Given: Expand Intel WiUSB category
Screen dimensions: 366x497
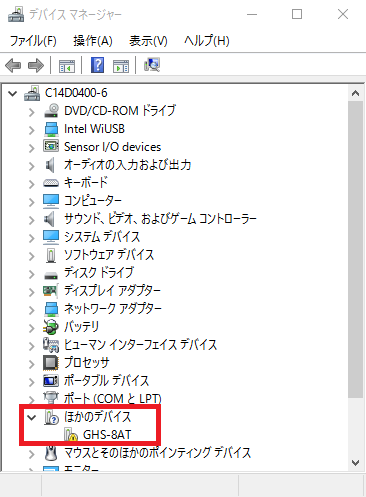Looking at the screenshot, I should pos(32,130).
